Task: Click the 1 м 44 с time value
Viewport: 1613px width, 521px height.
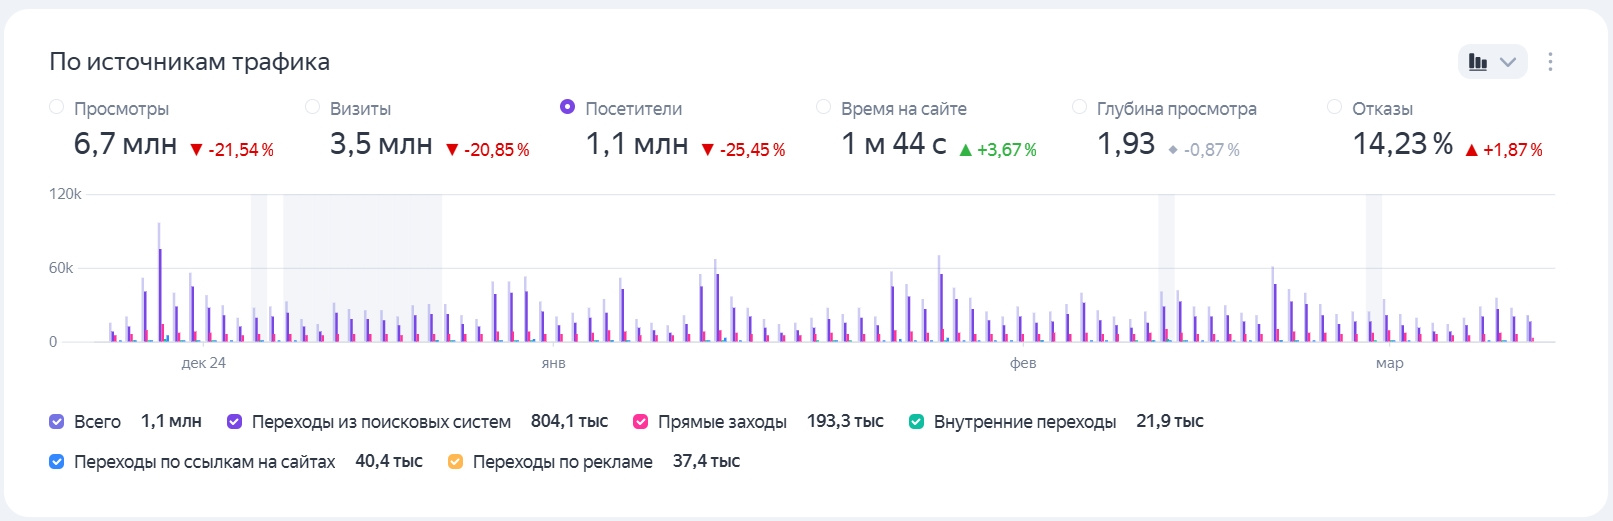Action: 894,144
